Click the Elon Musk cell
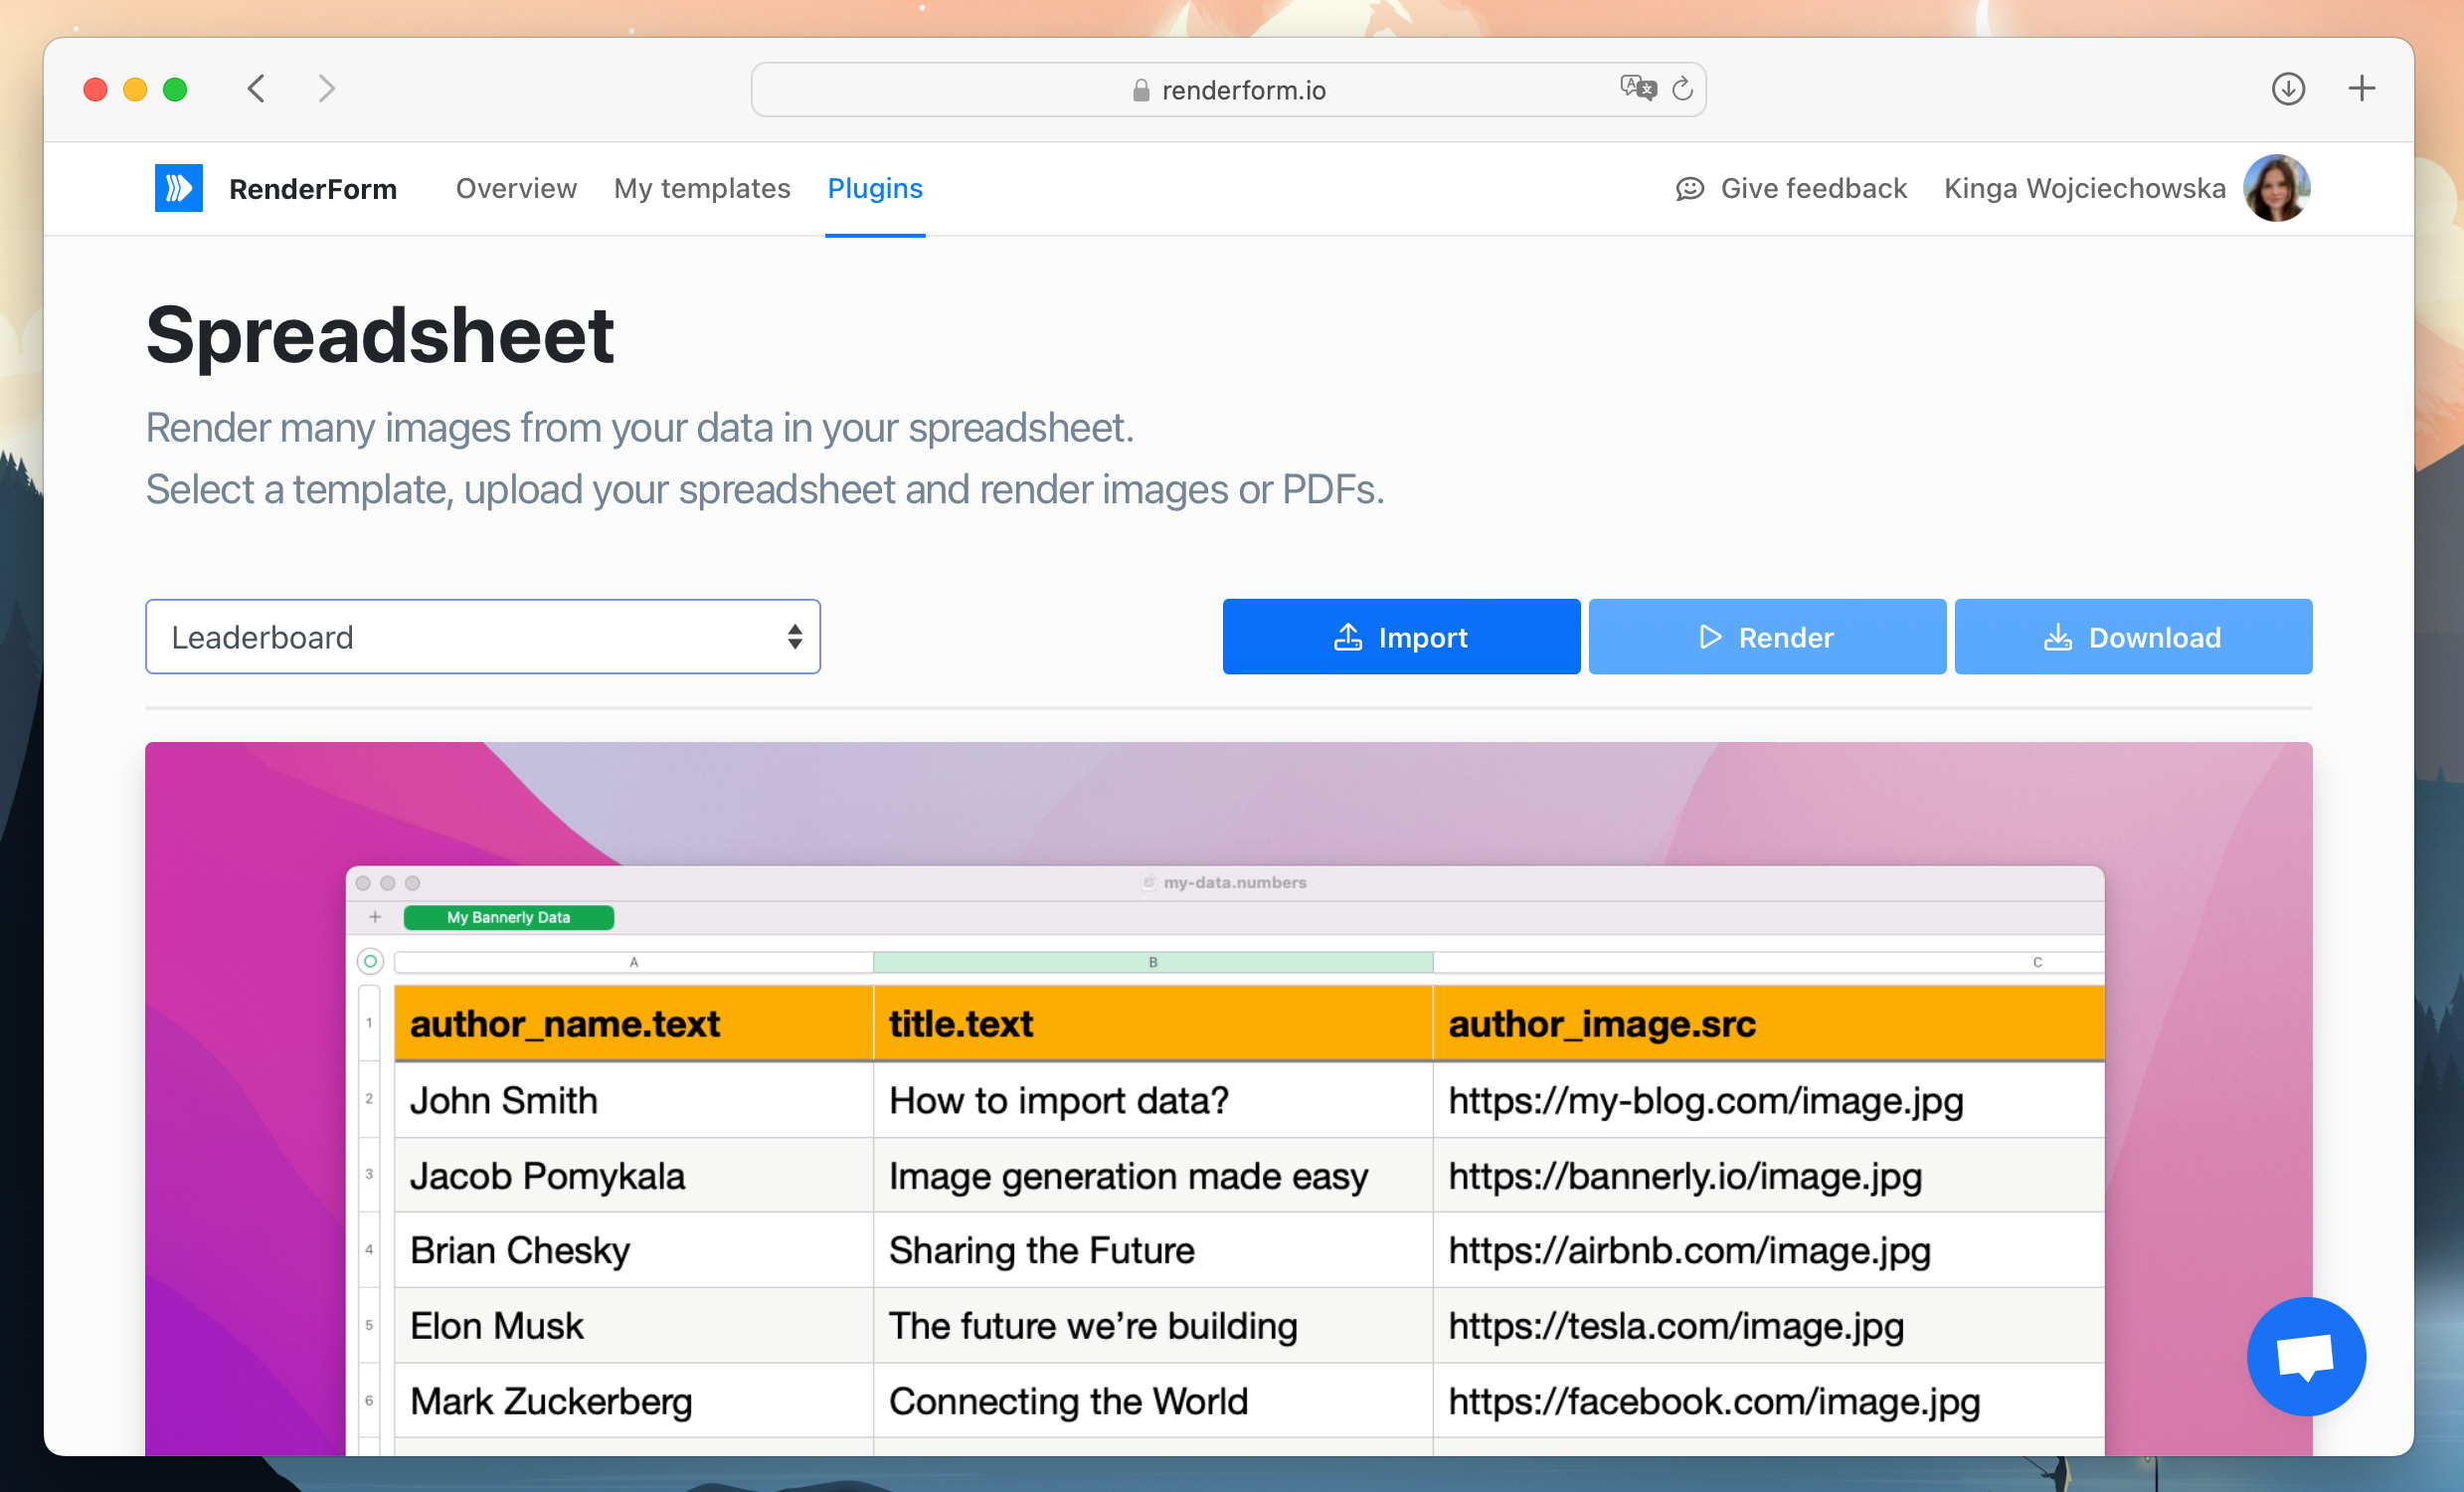Screen dimensions: 2464x1492 pos(634,1325)
